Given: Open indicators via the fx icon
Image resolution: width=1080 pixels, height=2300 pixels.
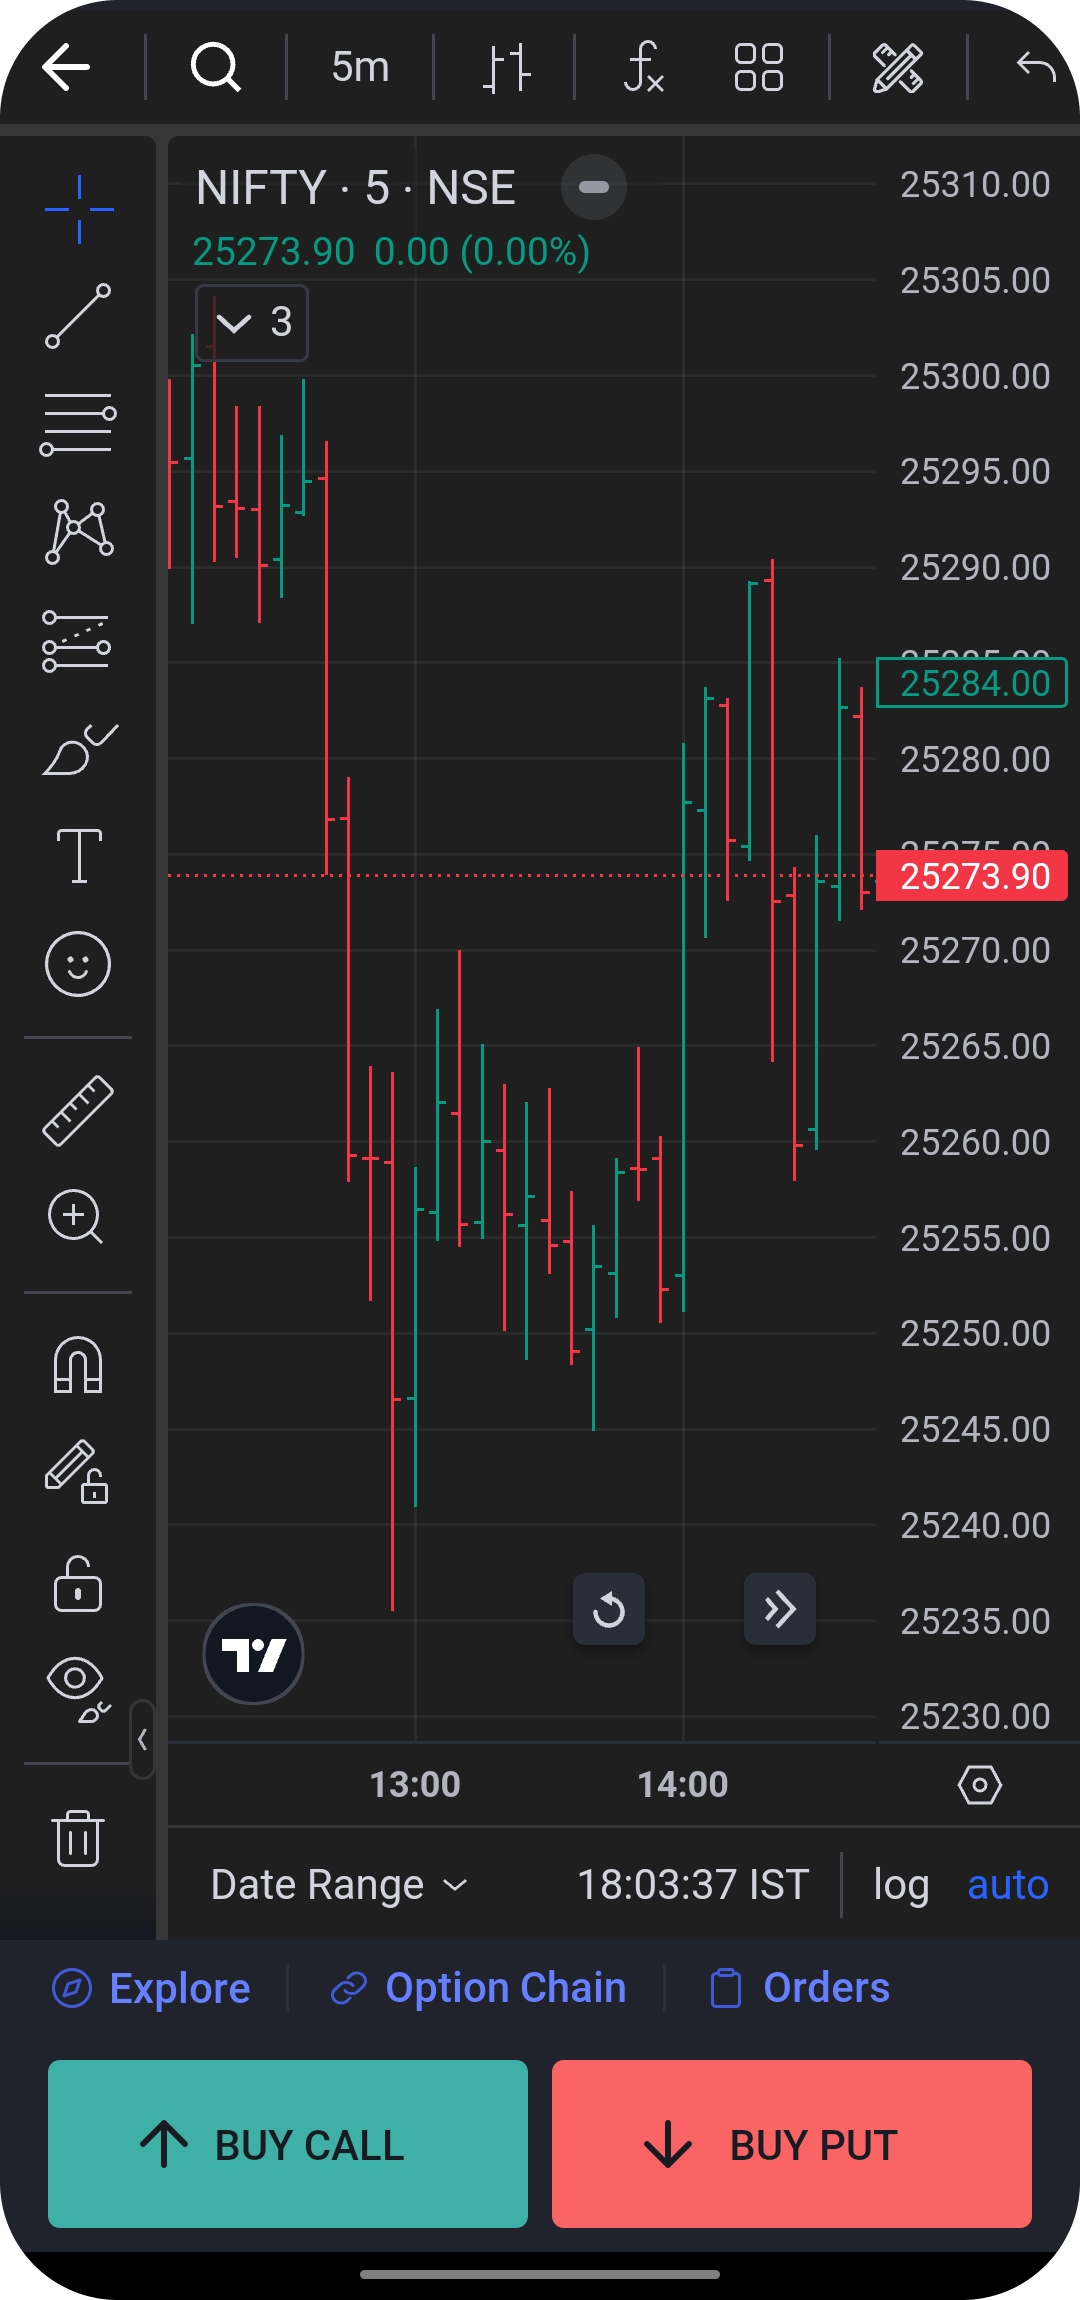Looking at the screenshot, I should 643,68.
